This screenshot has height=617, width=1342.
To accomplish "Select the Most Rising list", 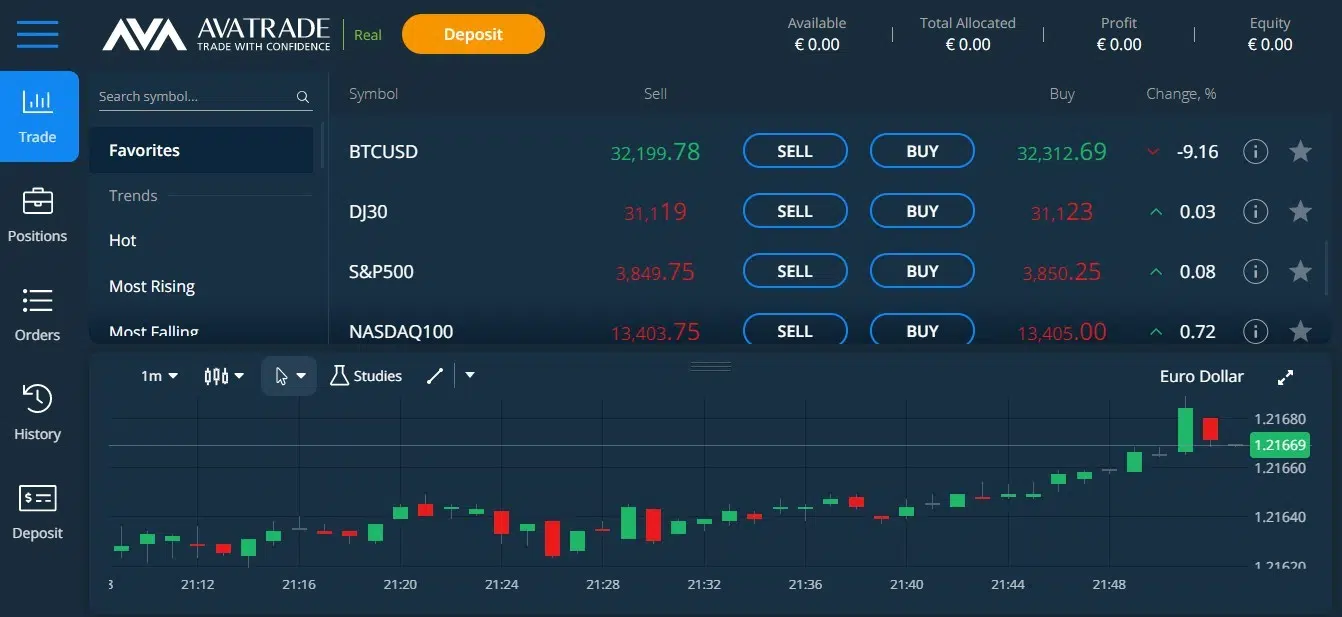I will 152,286.
